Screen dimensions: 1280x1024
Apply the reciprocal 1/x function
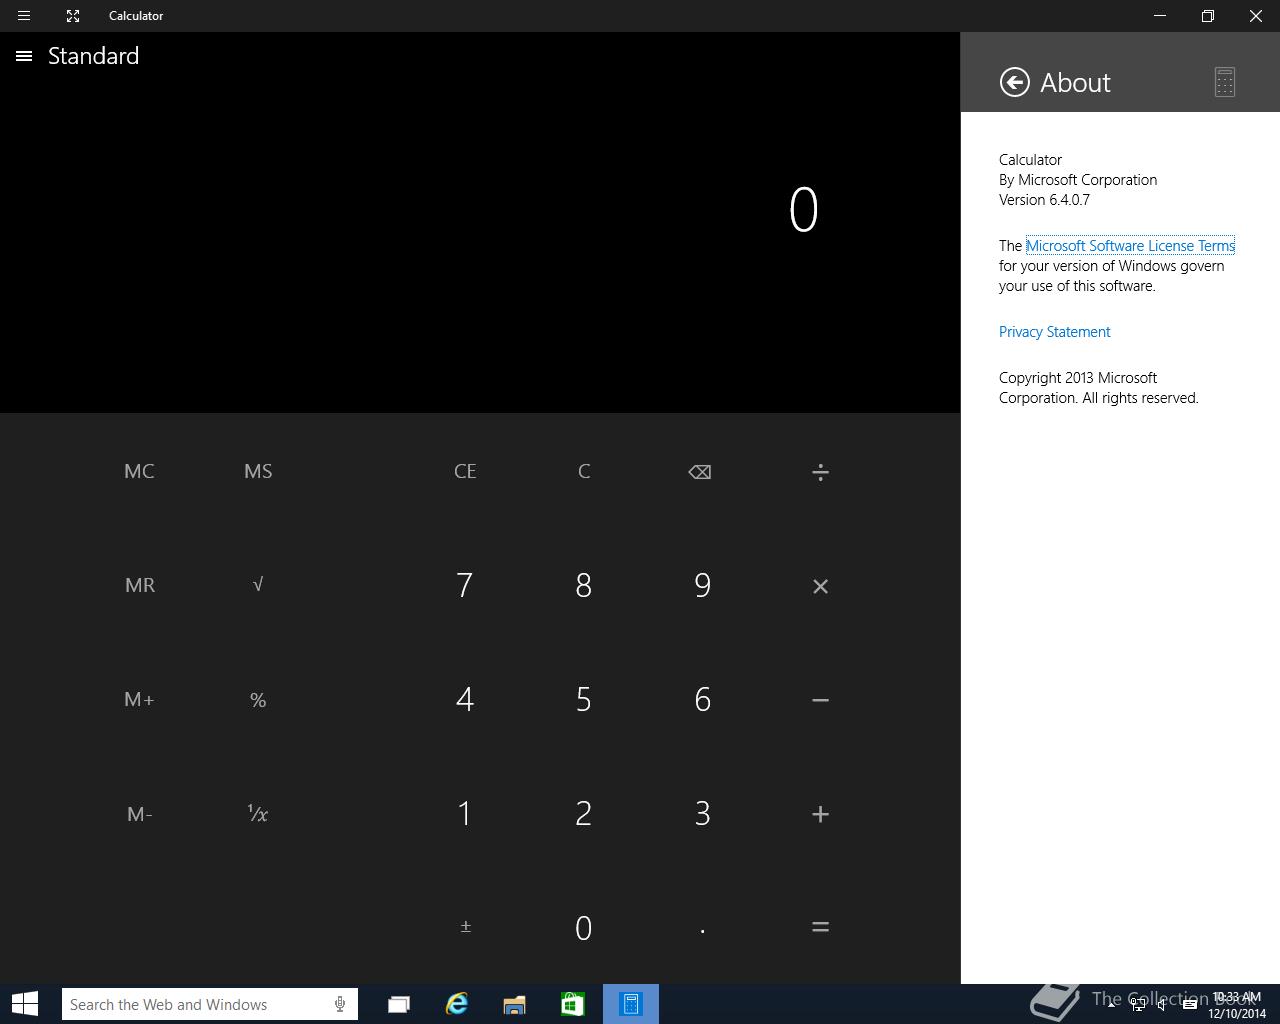coord(258,814)
